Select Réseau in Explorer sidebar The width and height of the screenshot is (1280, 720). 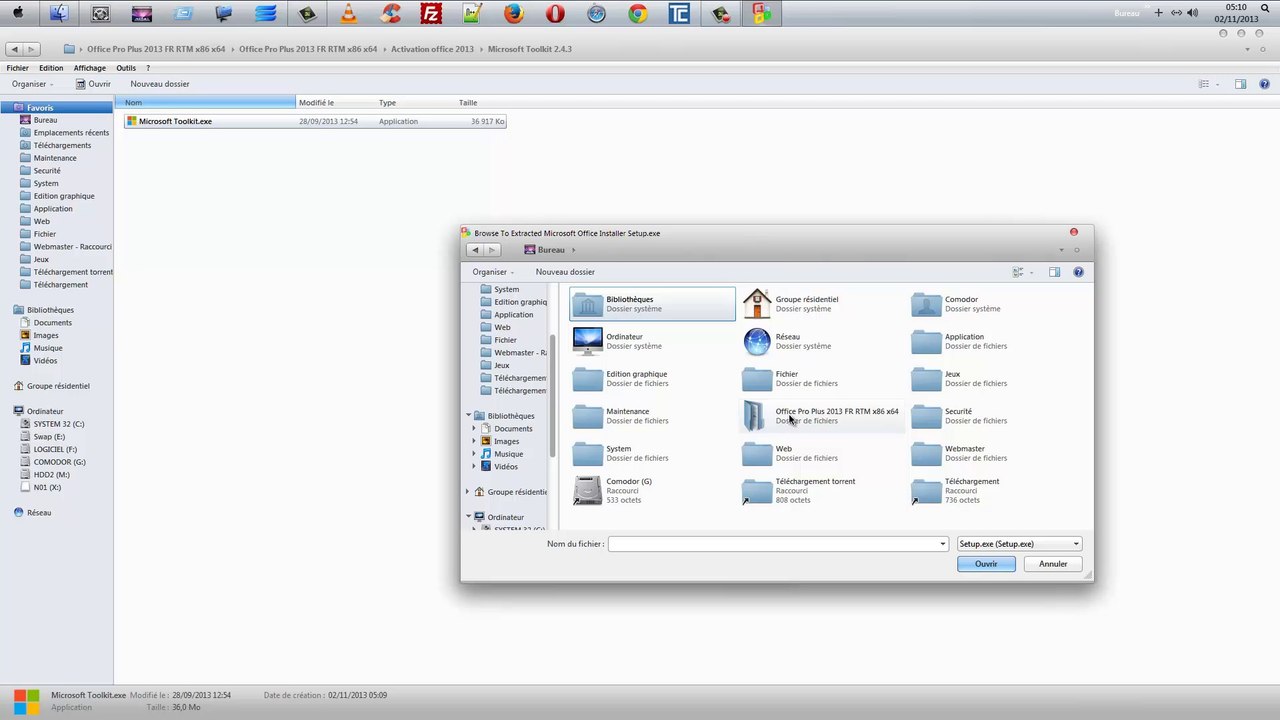point(39,512)
